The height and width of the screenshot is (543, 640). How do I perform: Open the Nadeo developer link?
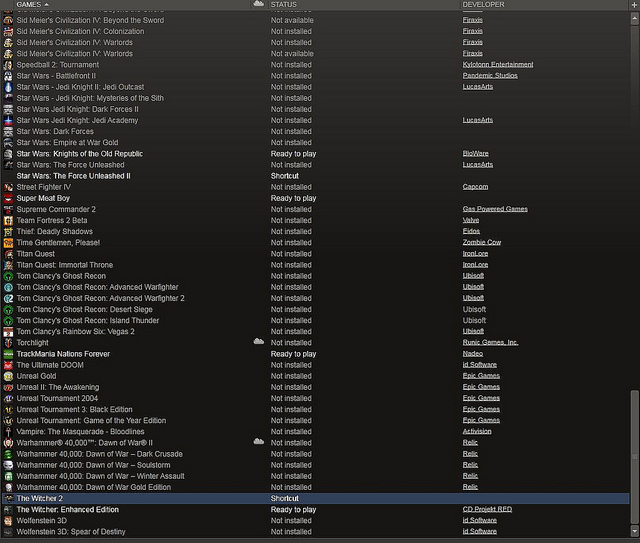click(x=473, y=354)
